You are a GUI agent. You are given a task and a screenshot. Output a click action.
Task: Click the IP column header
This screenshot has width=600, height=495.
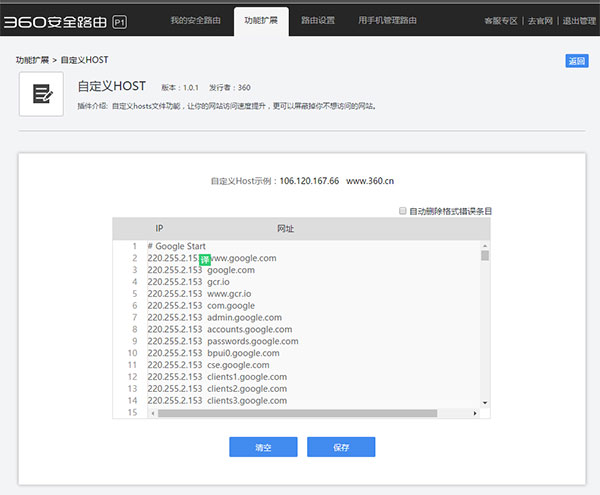coord(159,228)
